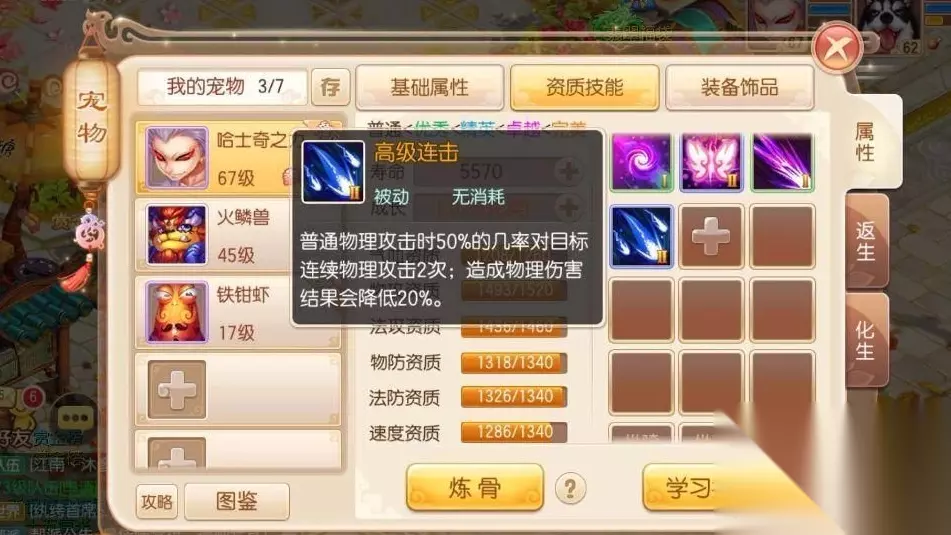Select the 化生 side tab
The width and height of the screenshot is (951, 535).
(x=866, y=340)
